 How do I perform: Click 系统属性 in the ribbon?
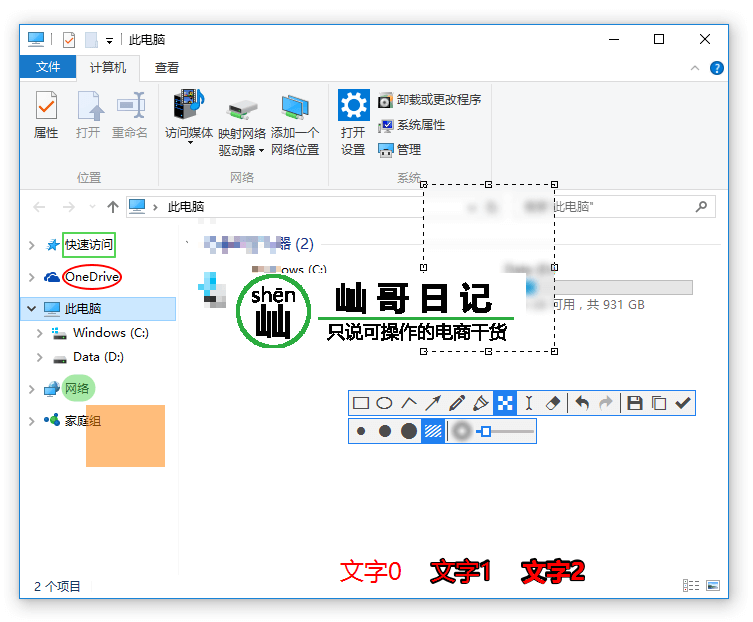point(412,125)
